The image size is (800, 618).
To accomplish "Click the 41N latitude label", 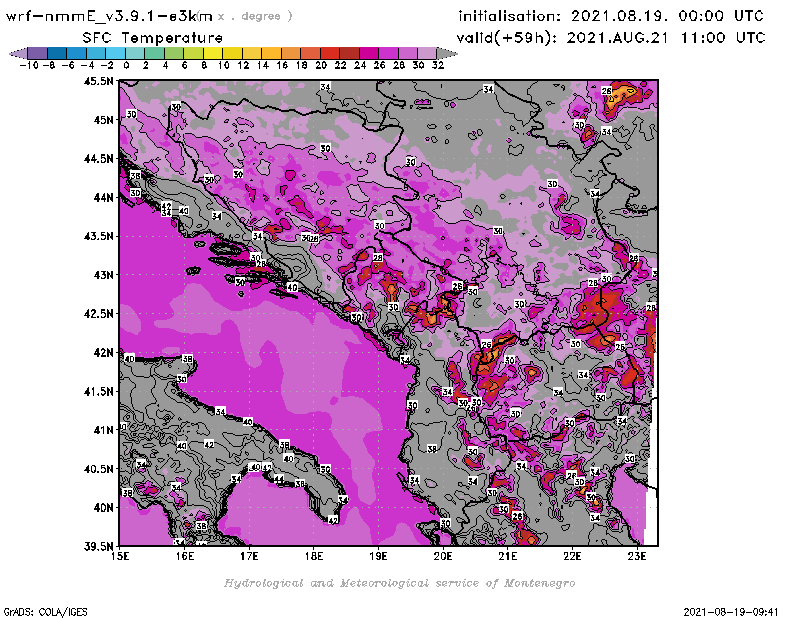I will (x=103, y=430).
